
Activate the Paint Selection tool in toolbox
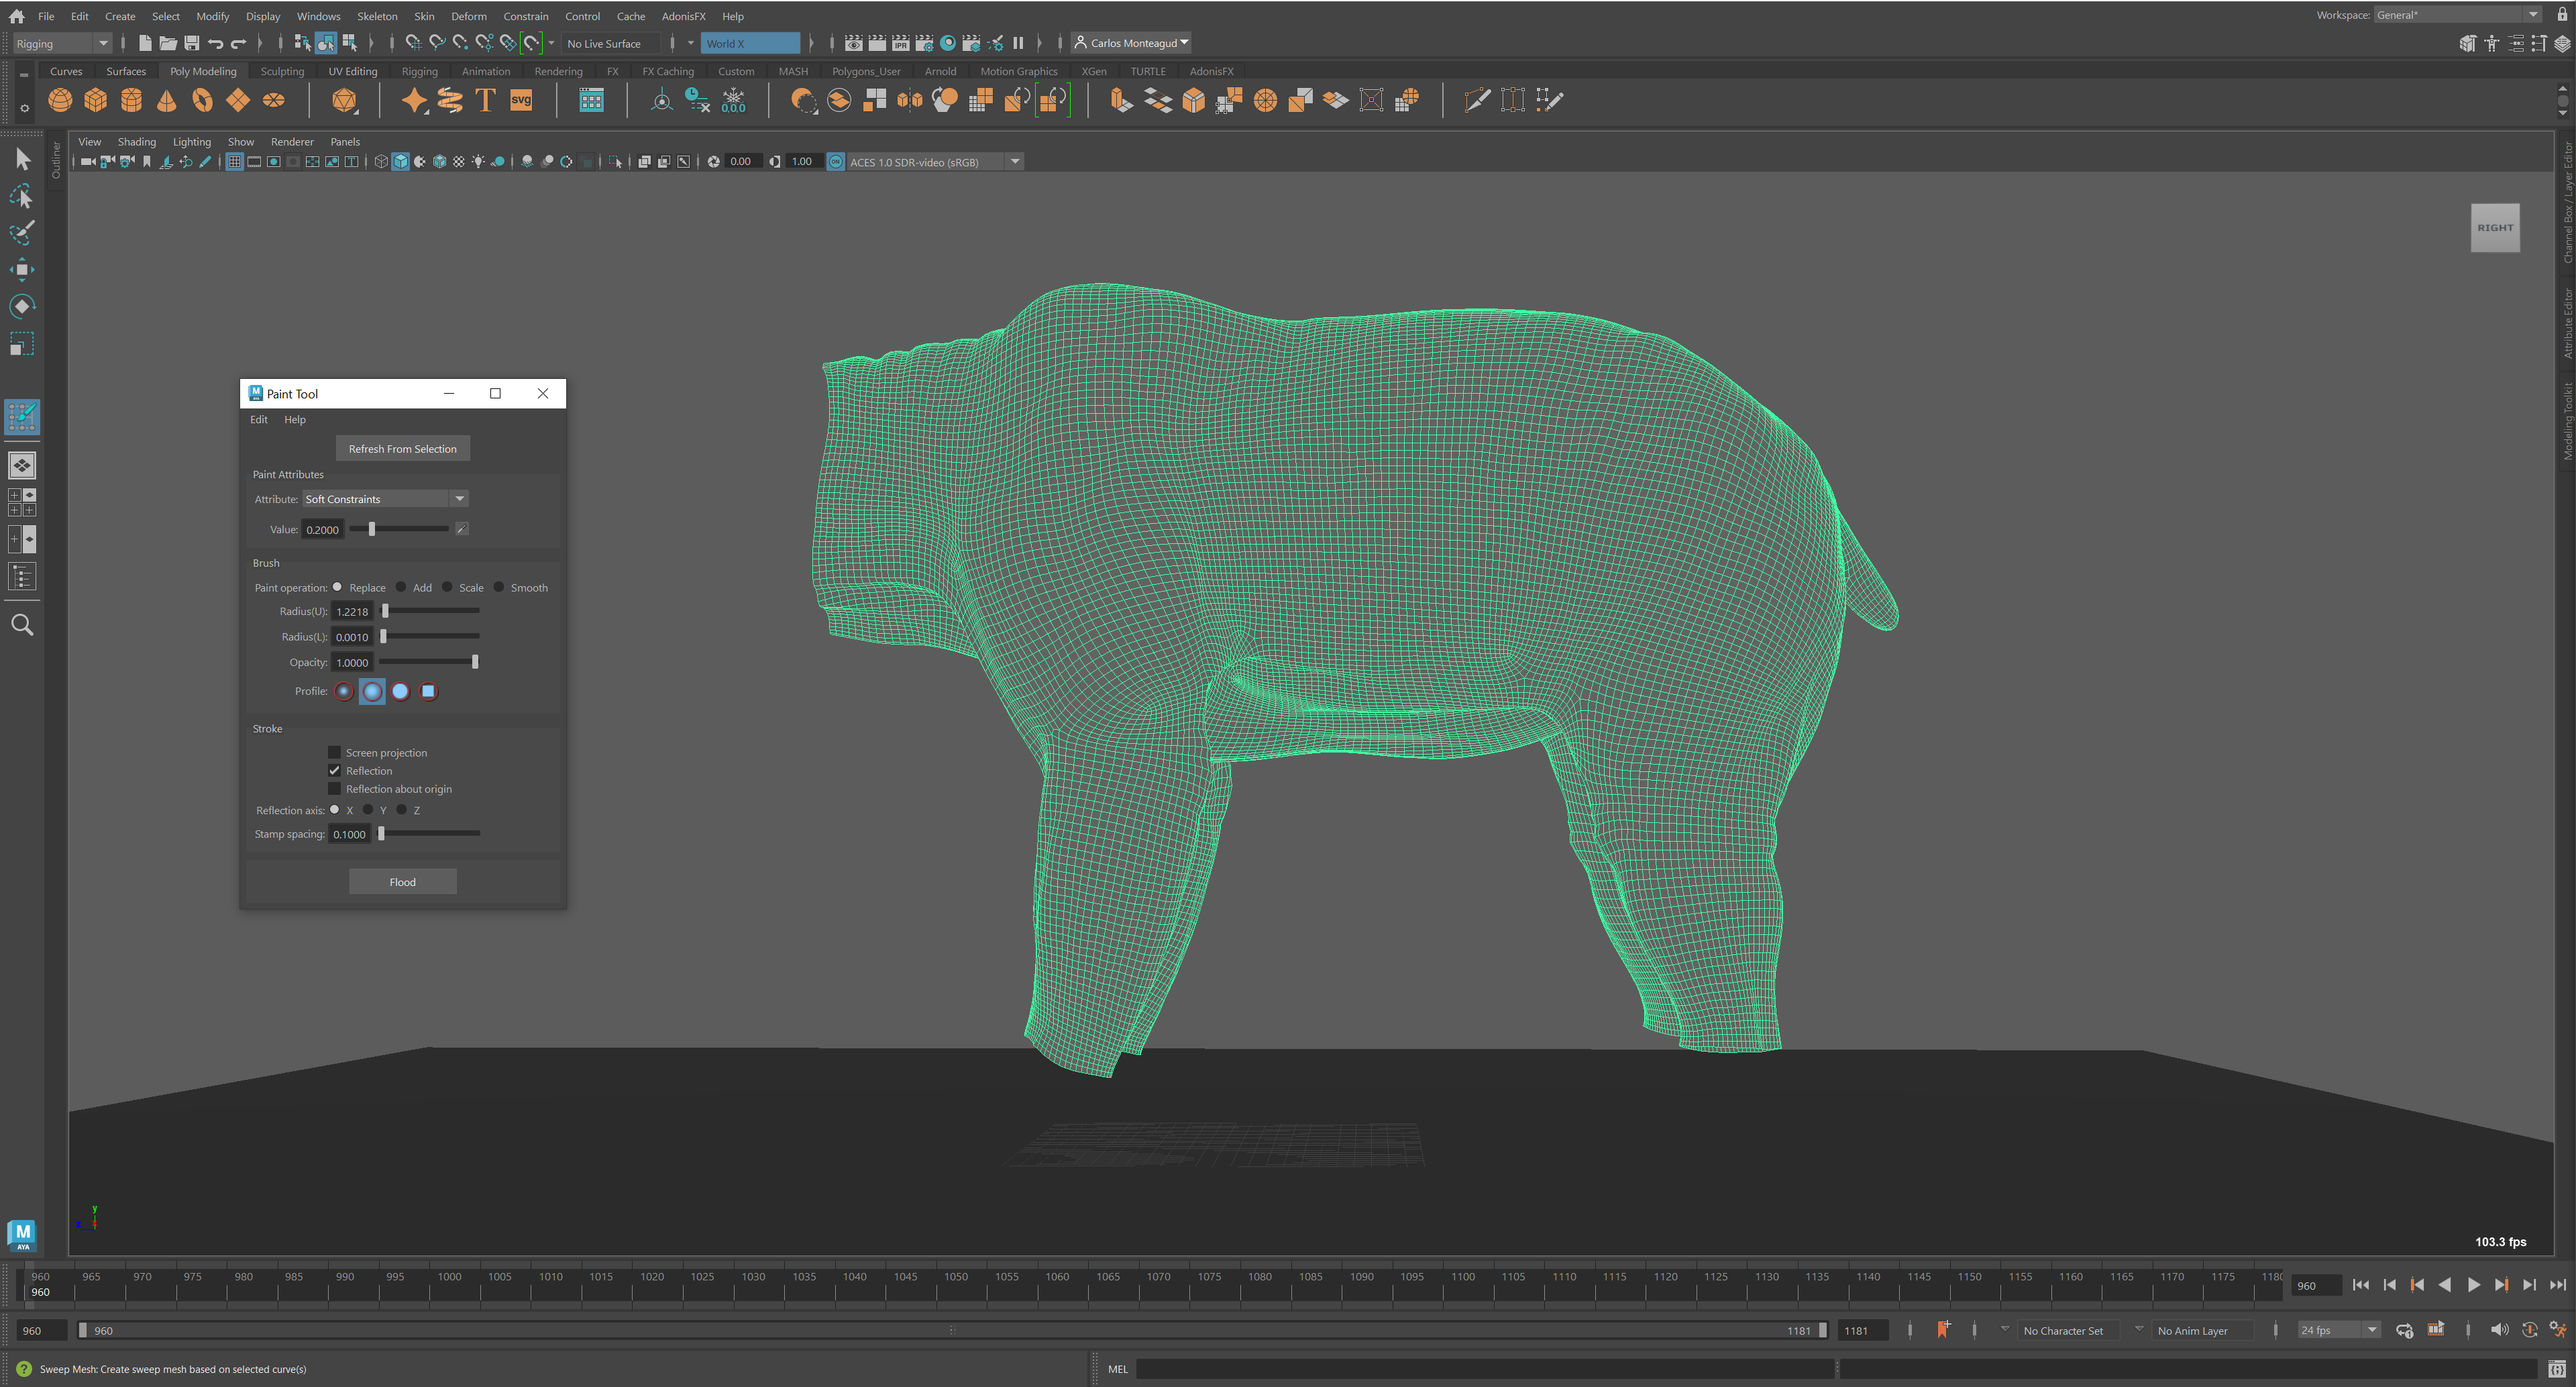[22, 233]
